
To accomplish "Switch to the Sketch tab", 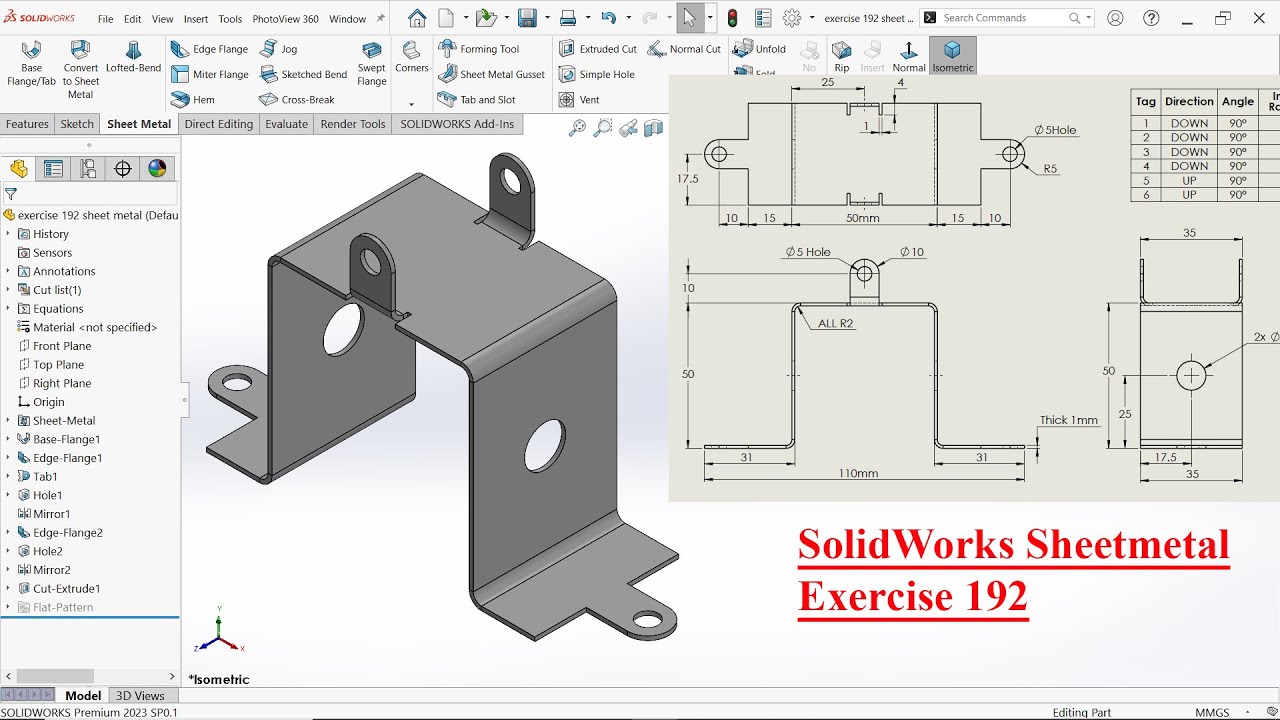I will pos(77,124).
